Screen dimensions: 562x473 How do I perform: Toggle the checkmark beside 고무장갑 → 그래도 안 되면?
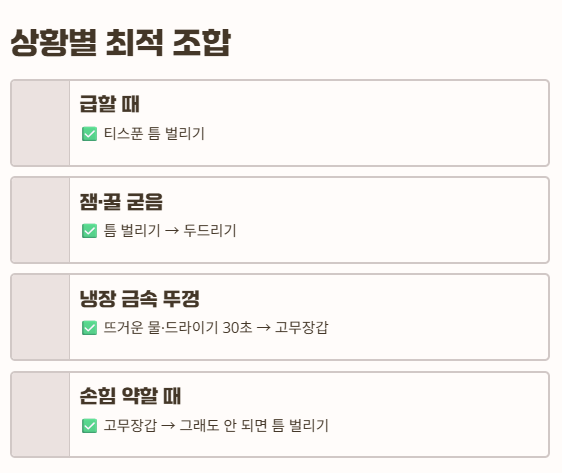click(x=89, y=426)
